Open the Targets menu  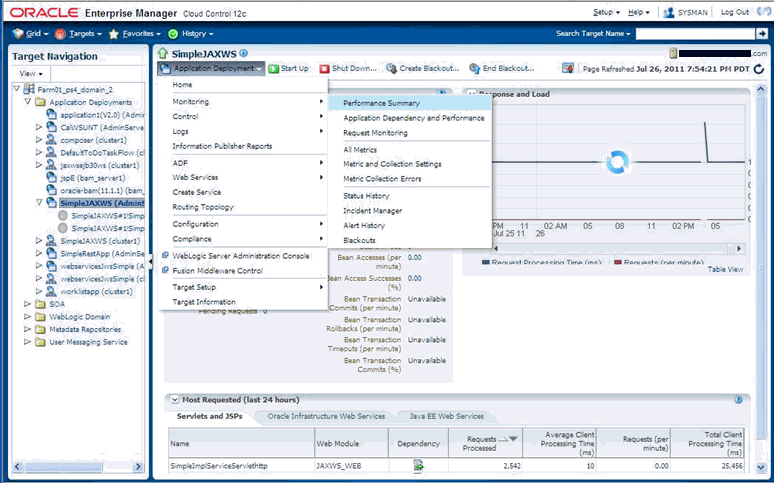click(x=78, y=34)
